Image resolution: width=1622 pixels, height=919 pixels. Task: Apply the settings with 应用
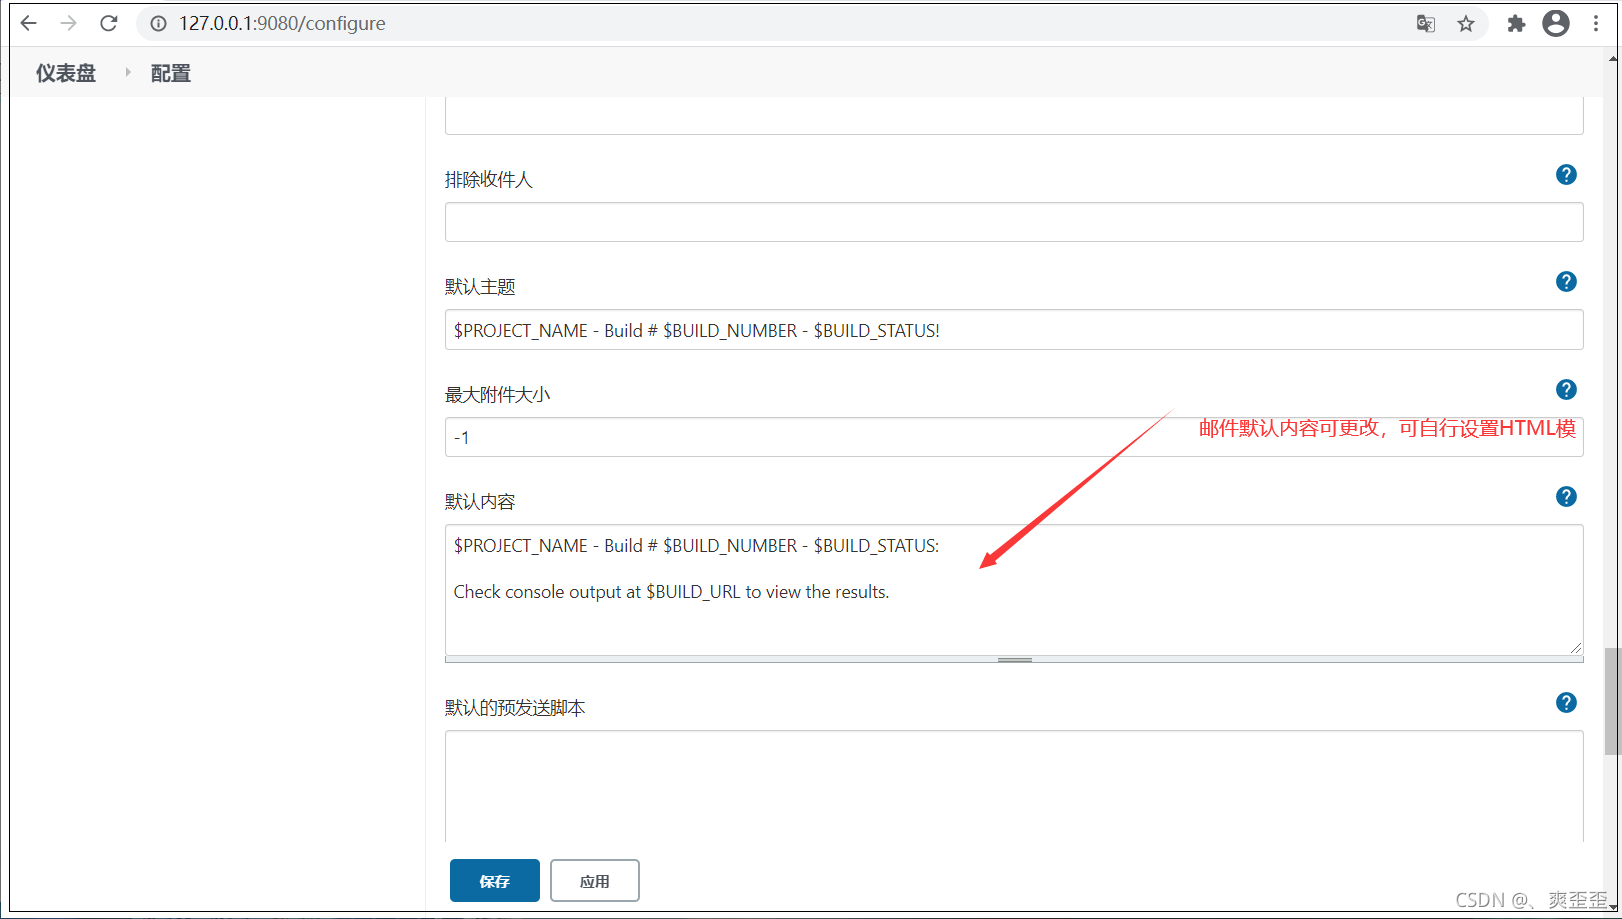point(595,881)
